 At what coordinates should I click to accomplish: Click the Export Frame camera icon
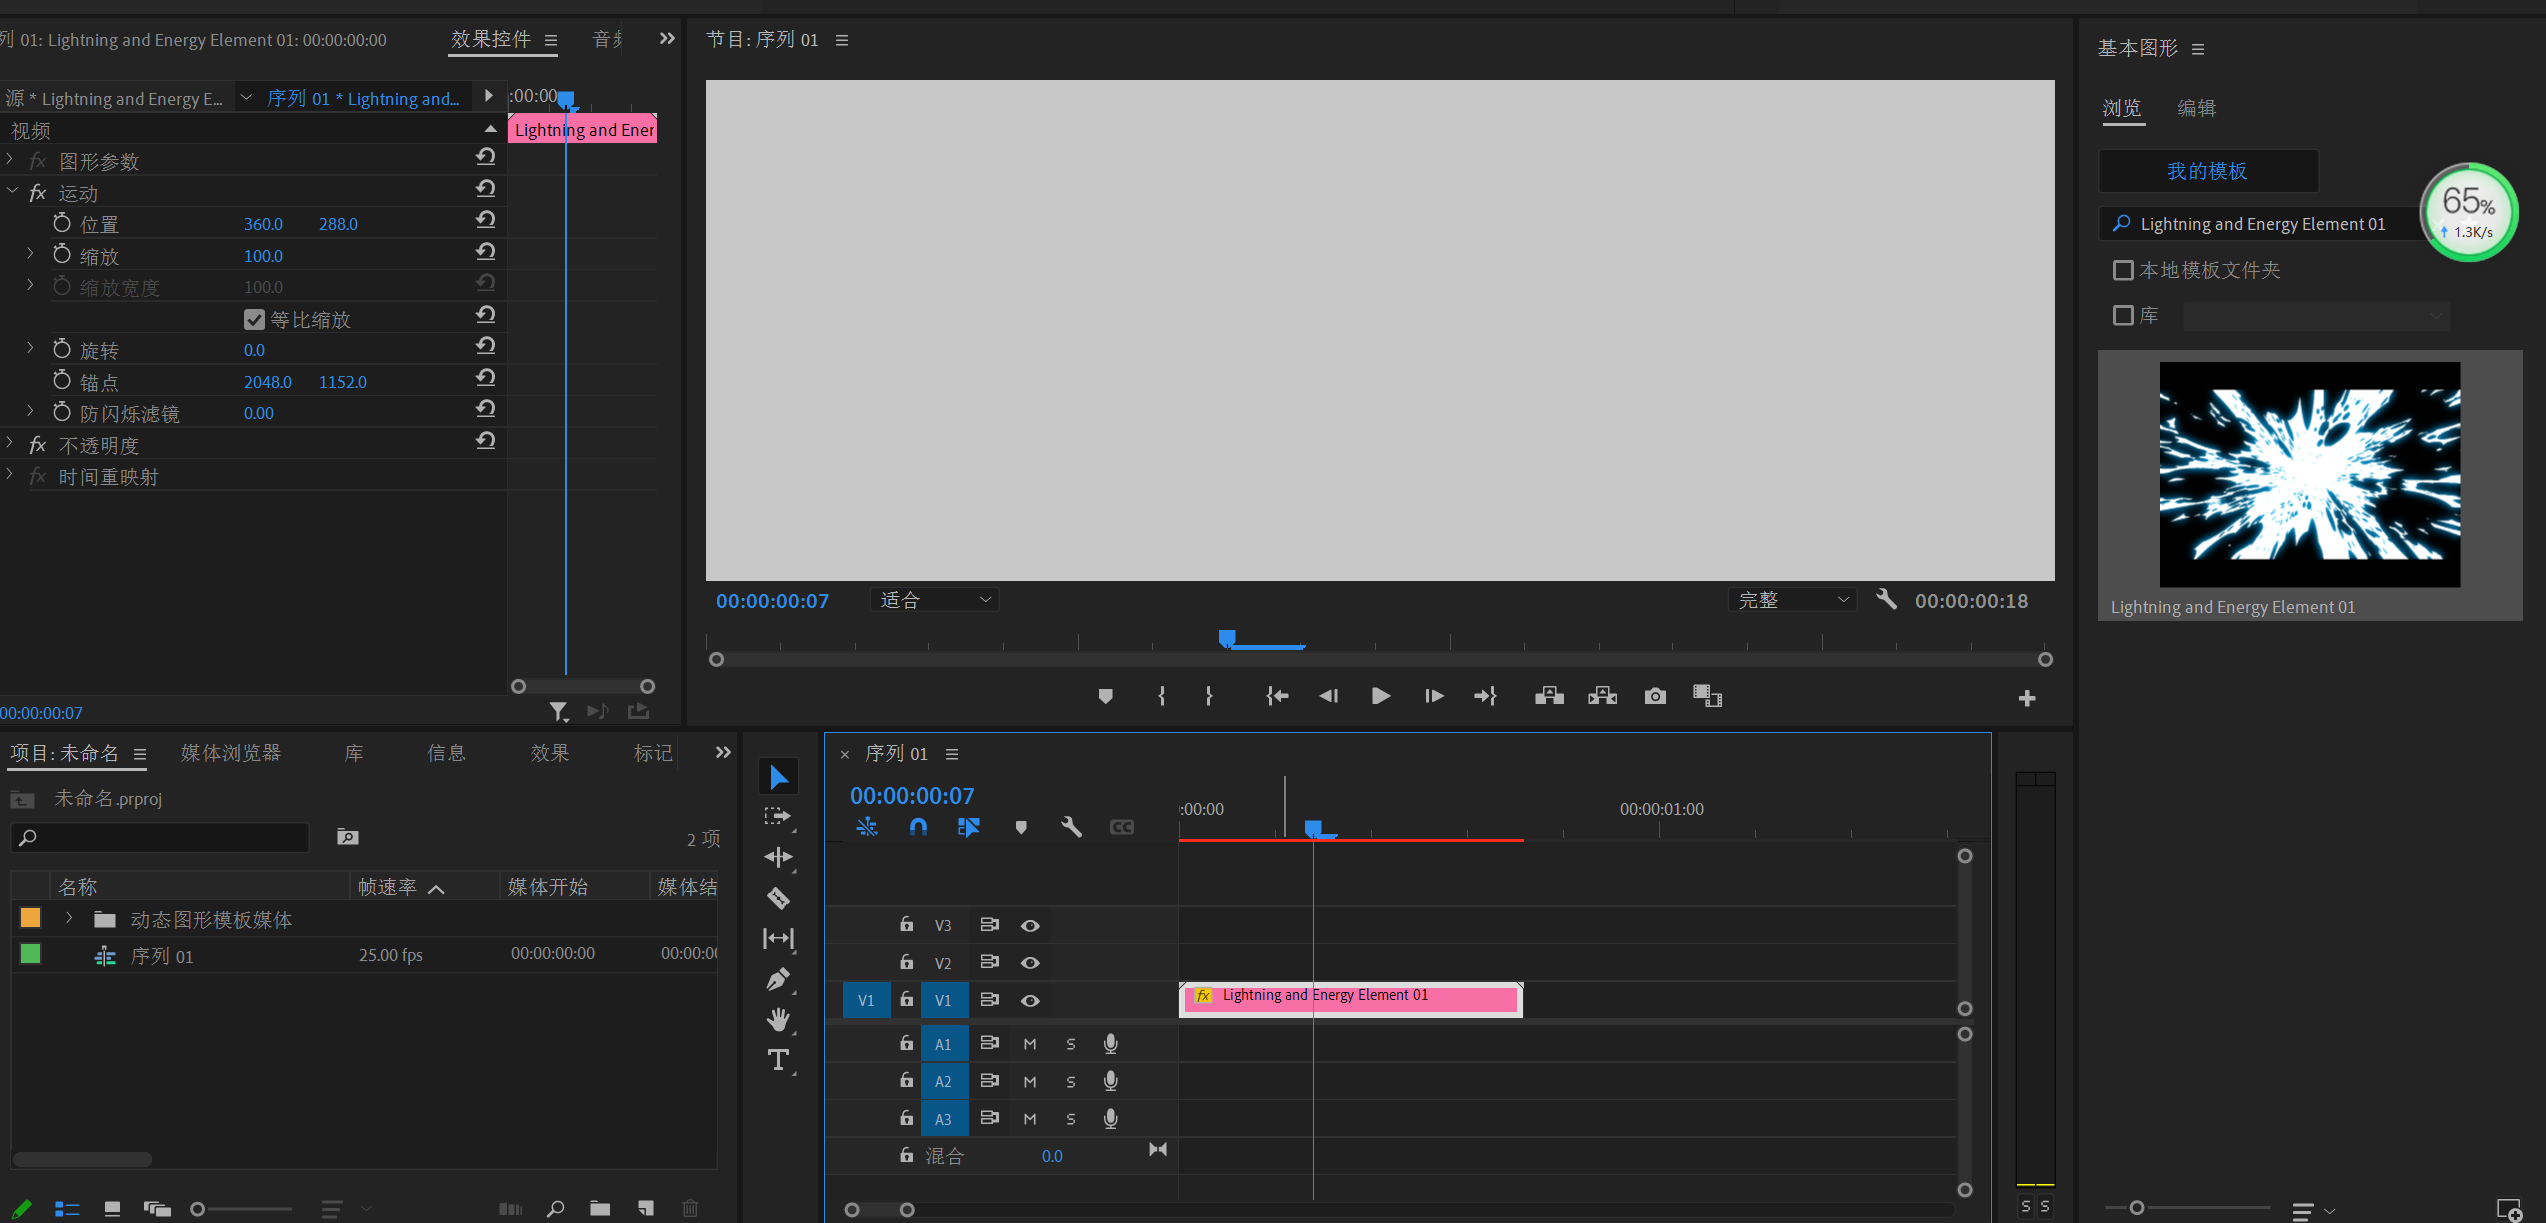1655,696
